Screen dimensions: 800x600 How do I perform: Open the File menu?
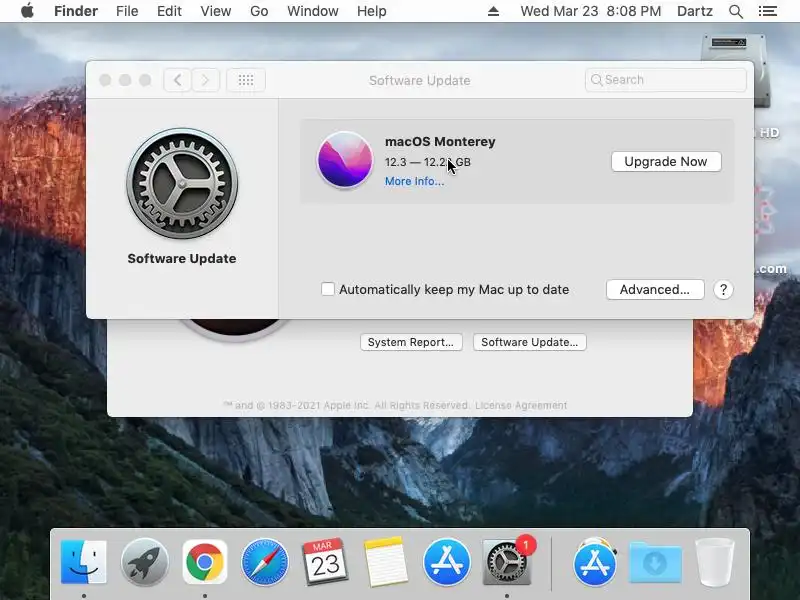pos(127,11)
